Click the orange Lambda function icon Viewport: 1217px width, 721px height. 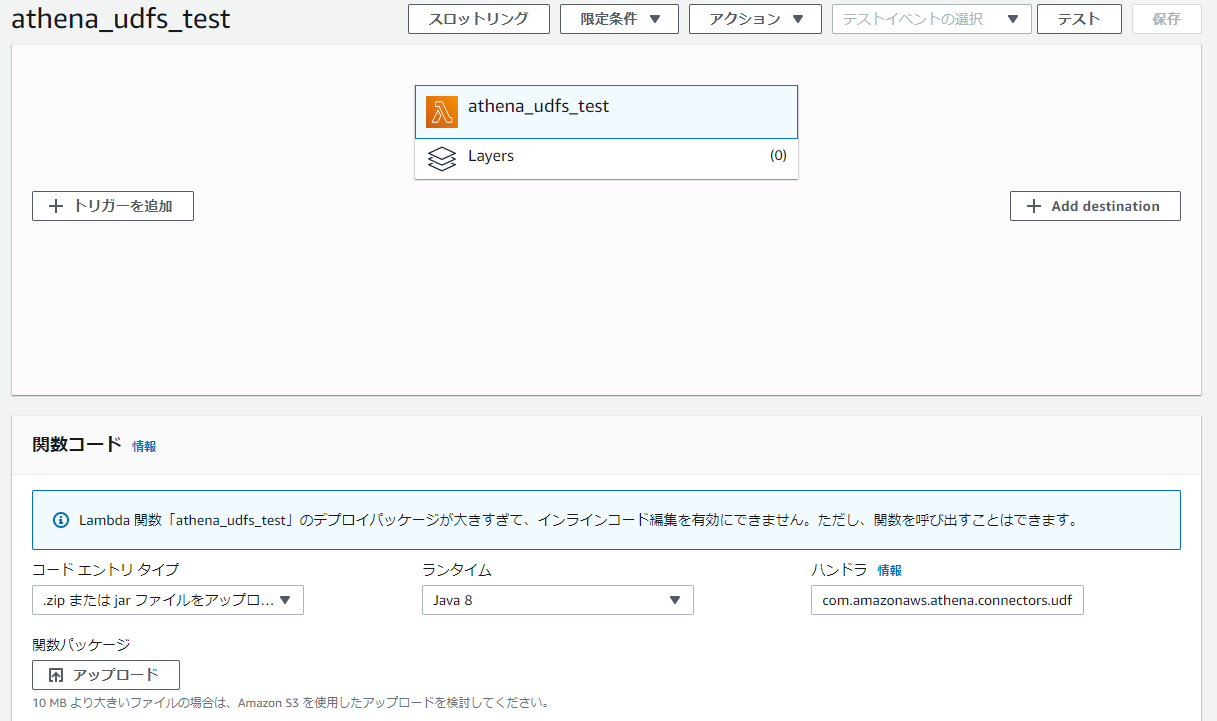440,111
